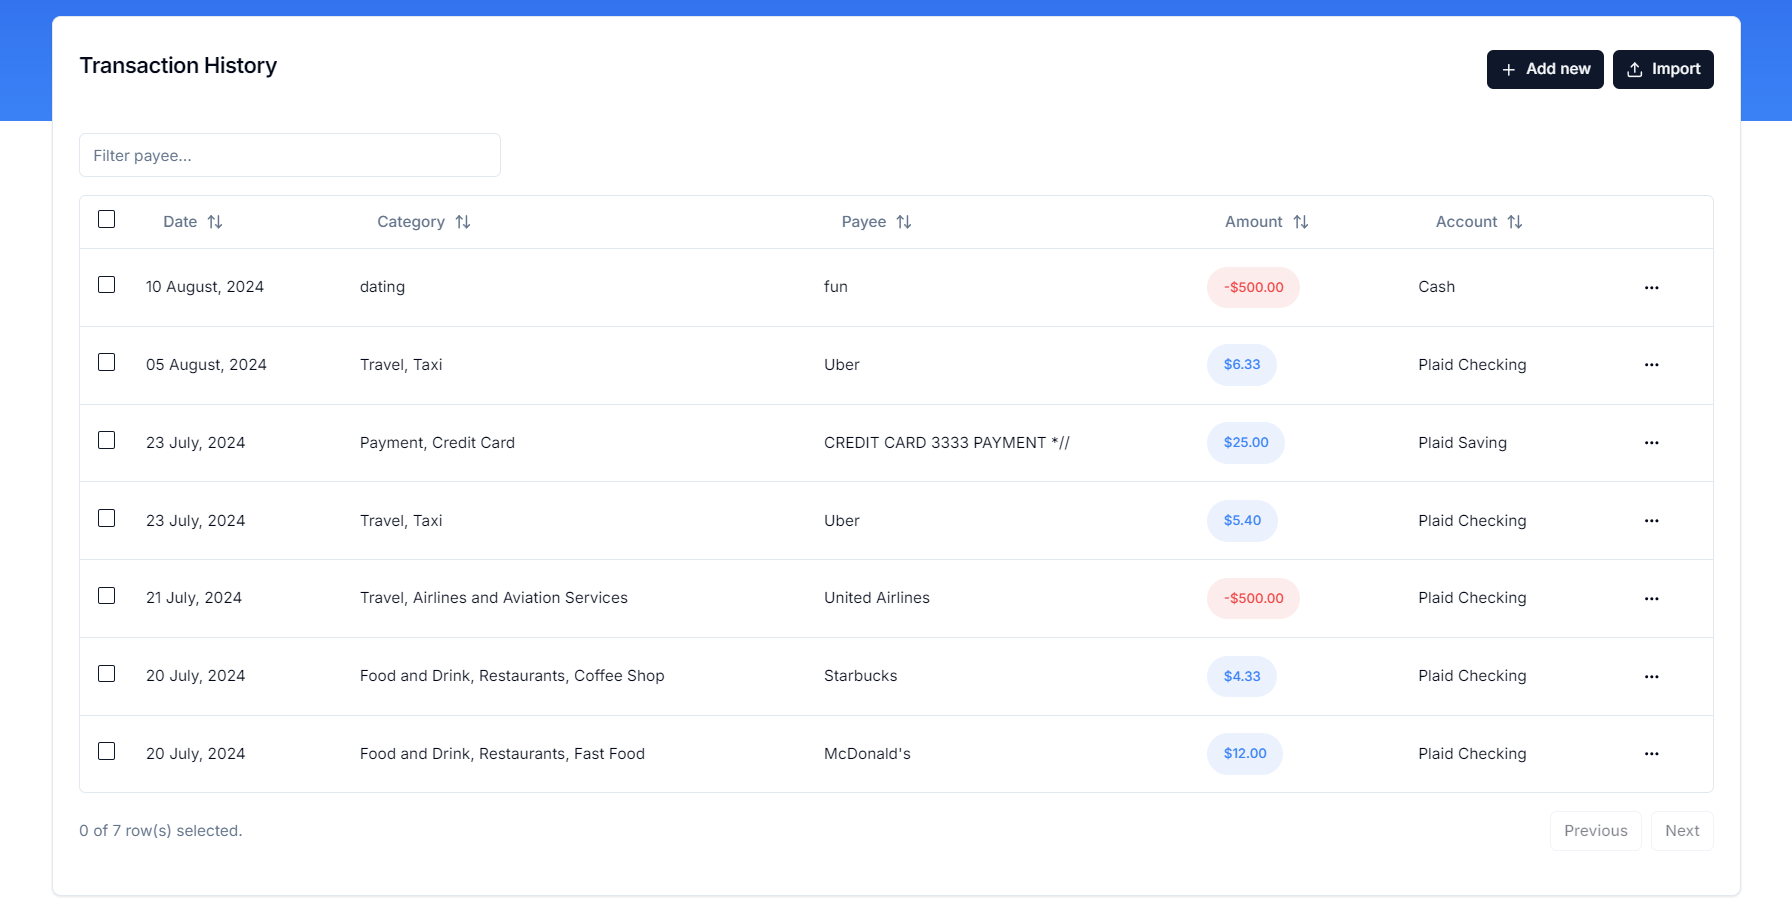Focus the Filter payee field

tap(290, 155)
